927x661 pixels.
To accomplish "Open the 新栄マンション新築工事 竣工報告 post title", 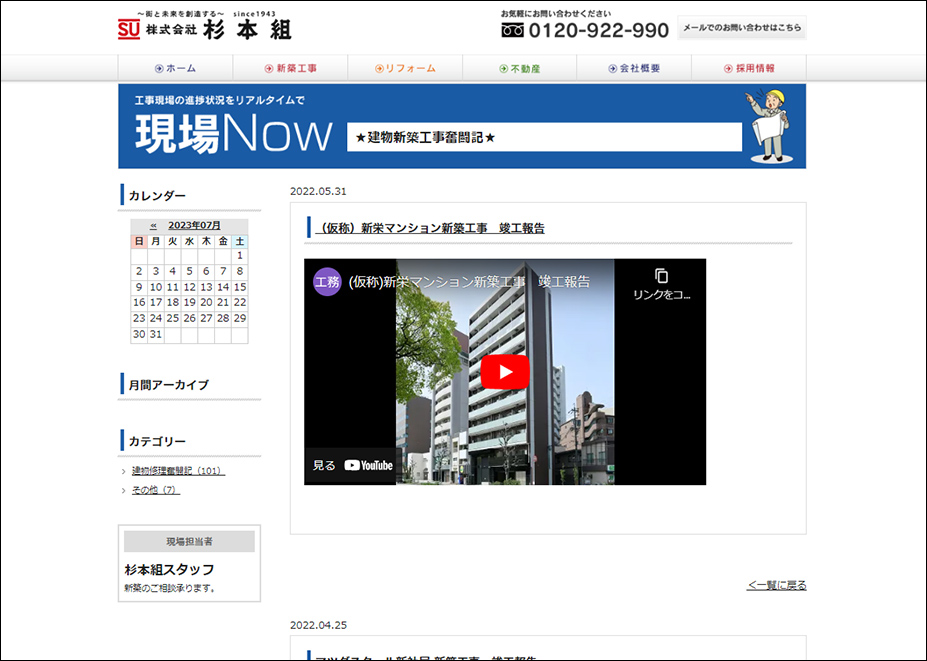I will click(x=430, y=228).
